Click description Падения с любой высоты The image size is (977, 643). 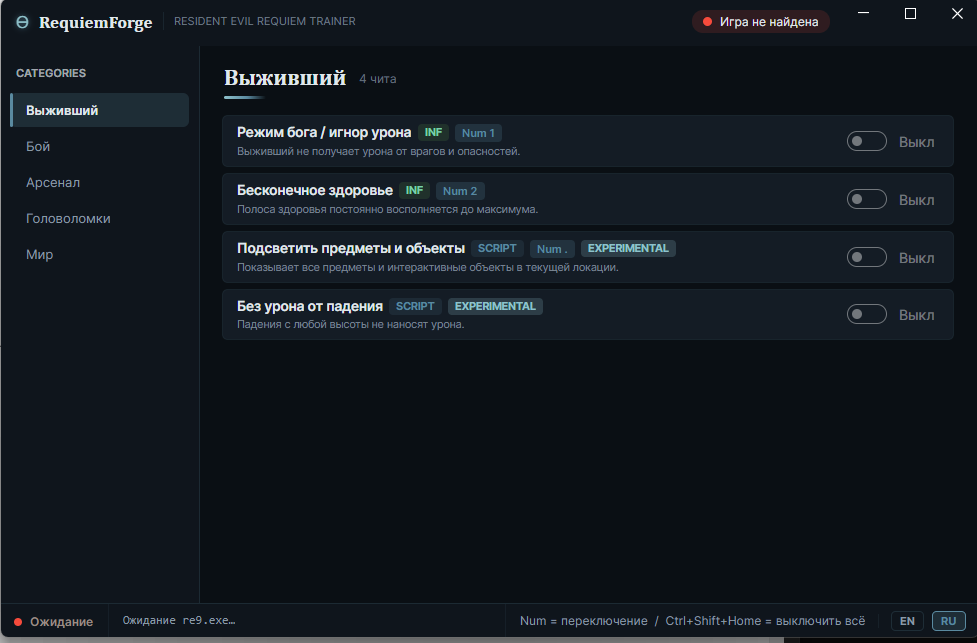(x=350, y=325)
